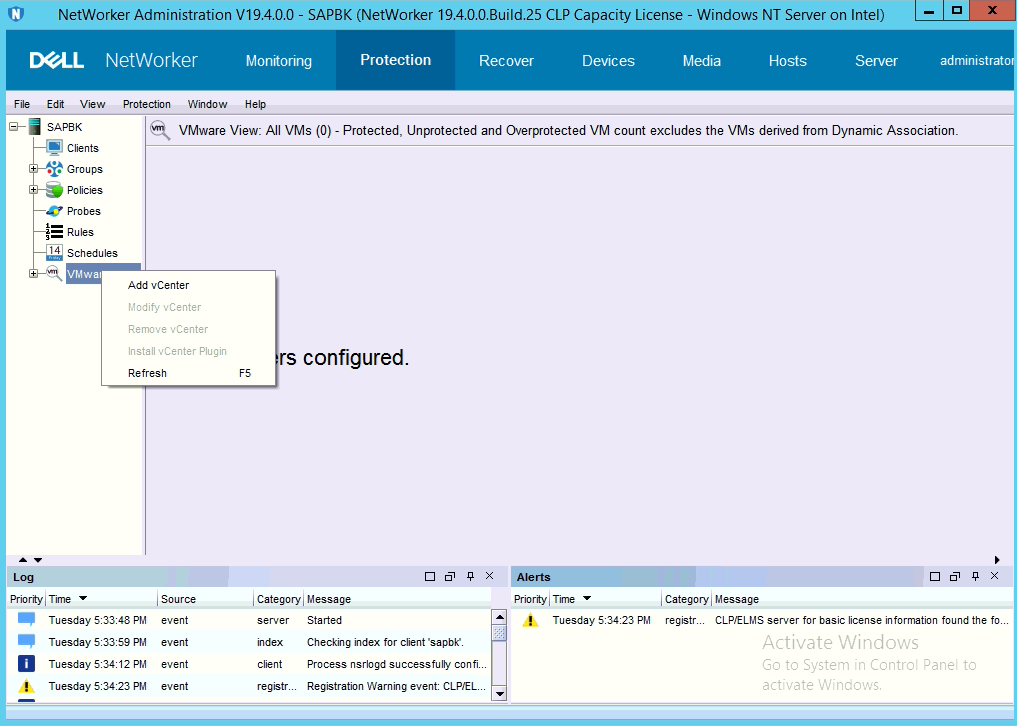Switch to the Monitoring tab
Image resolution: width=1017 pixels, height=726 pixels.
[x=278, y=61]
